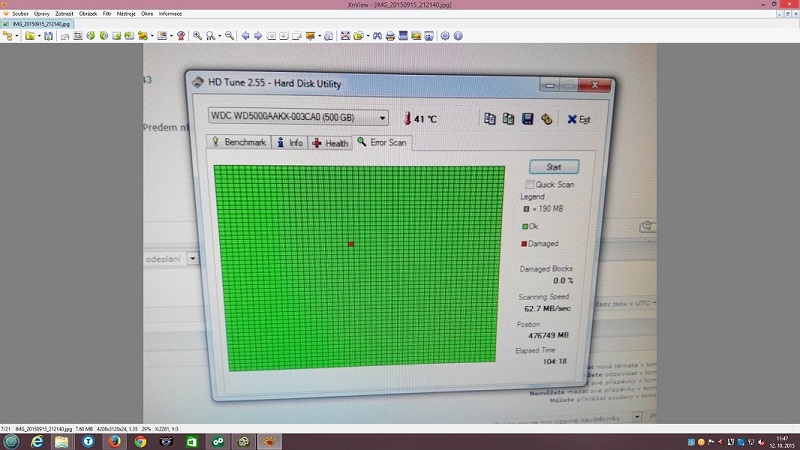Open Firefox from the taskbar
The image size is (800, 450).
(x=114, y=441)
